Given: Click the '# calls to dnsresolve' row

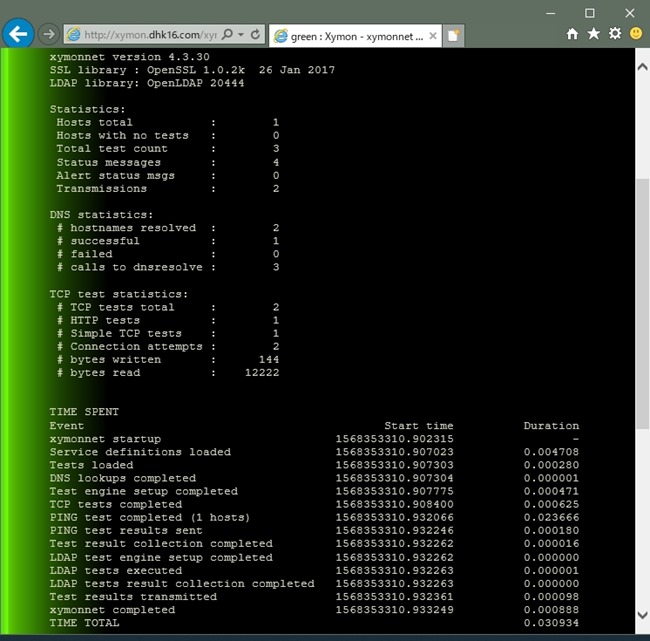Looking at the screenshot, I should (x=168, y=267).
